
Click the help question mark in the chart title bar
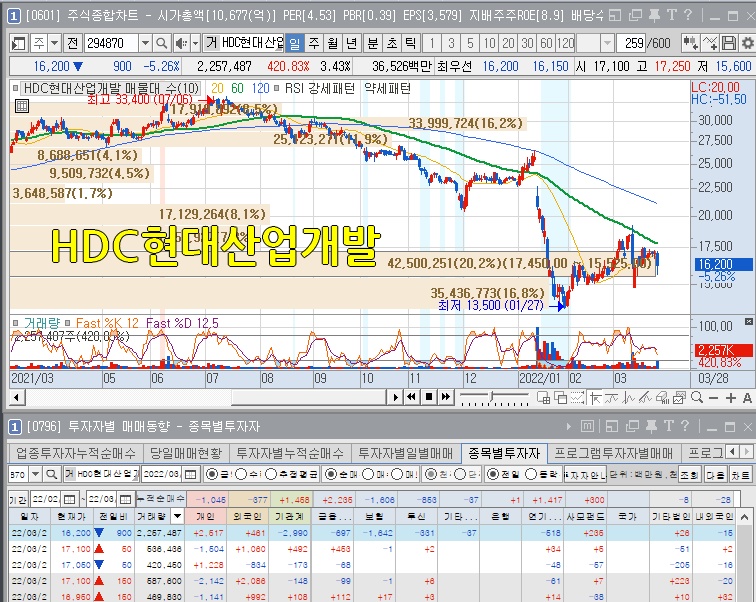(x=688, y=15)
